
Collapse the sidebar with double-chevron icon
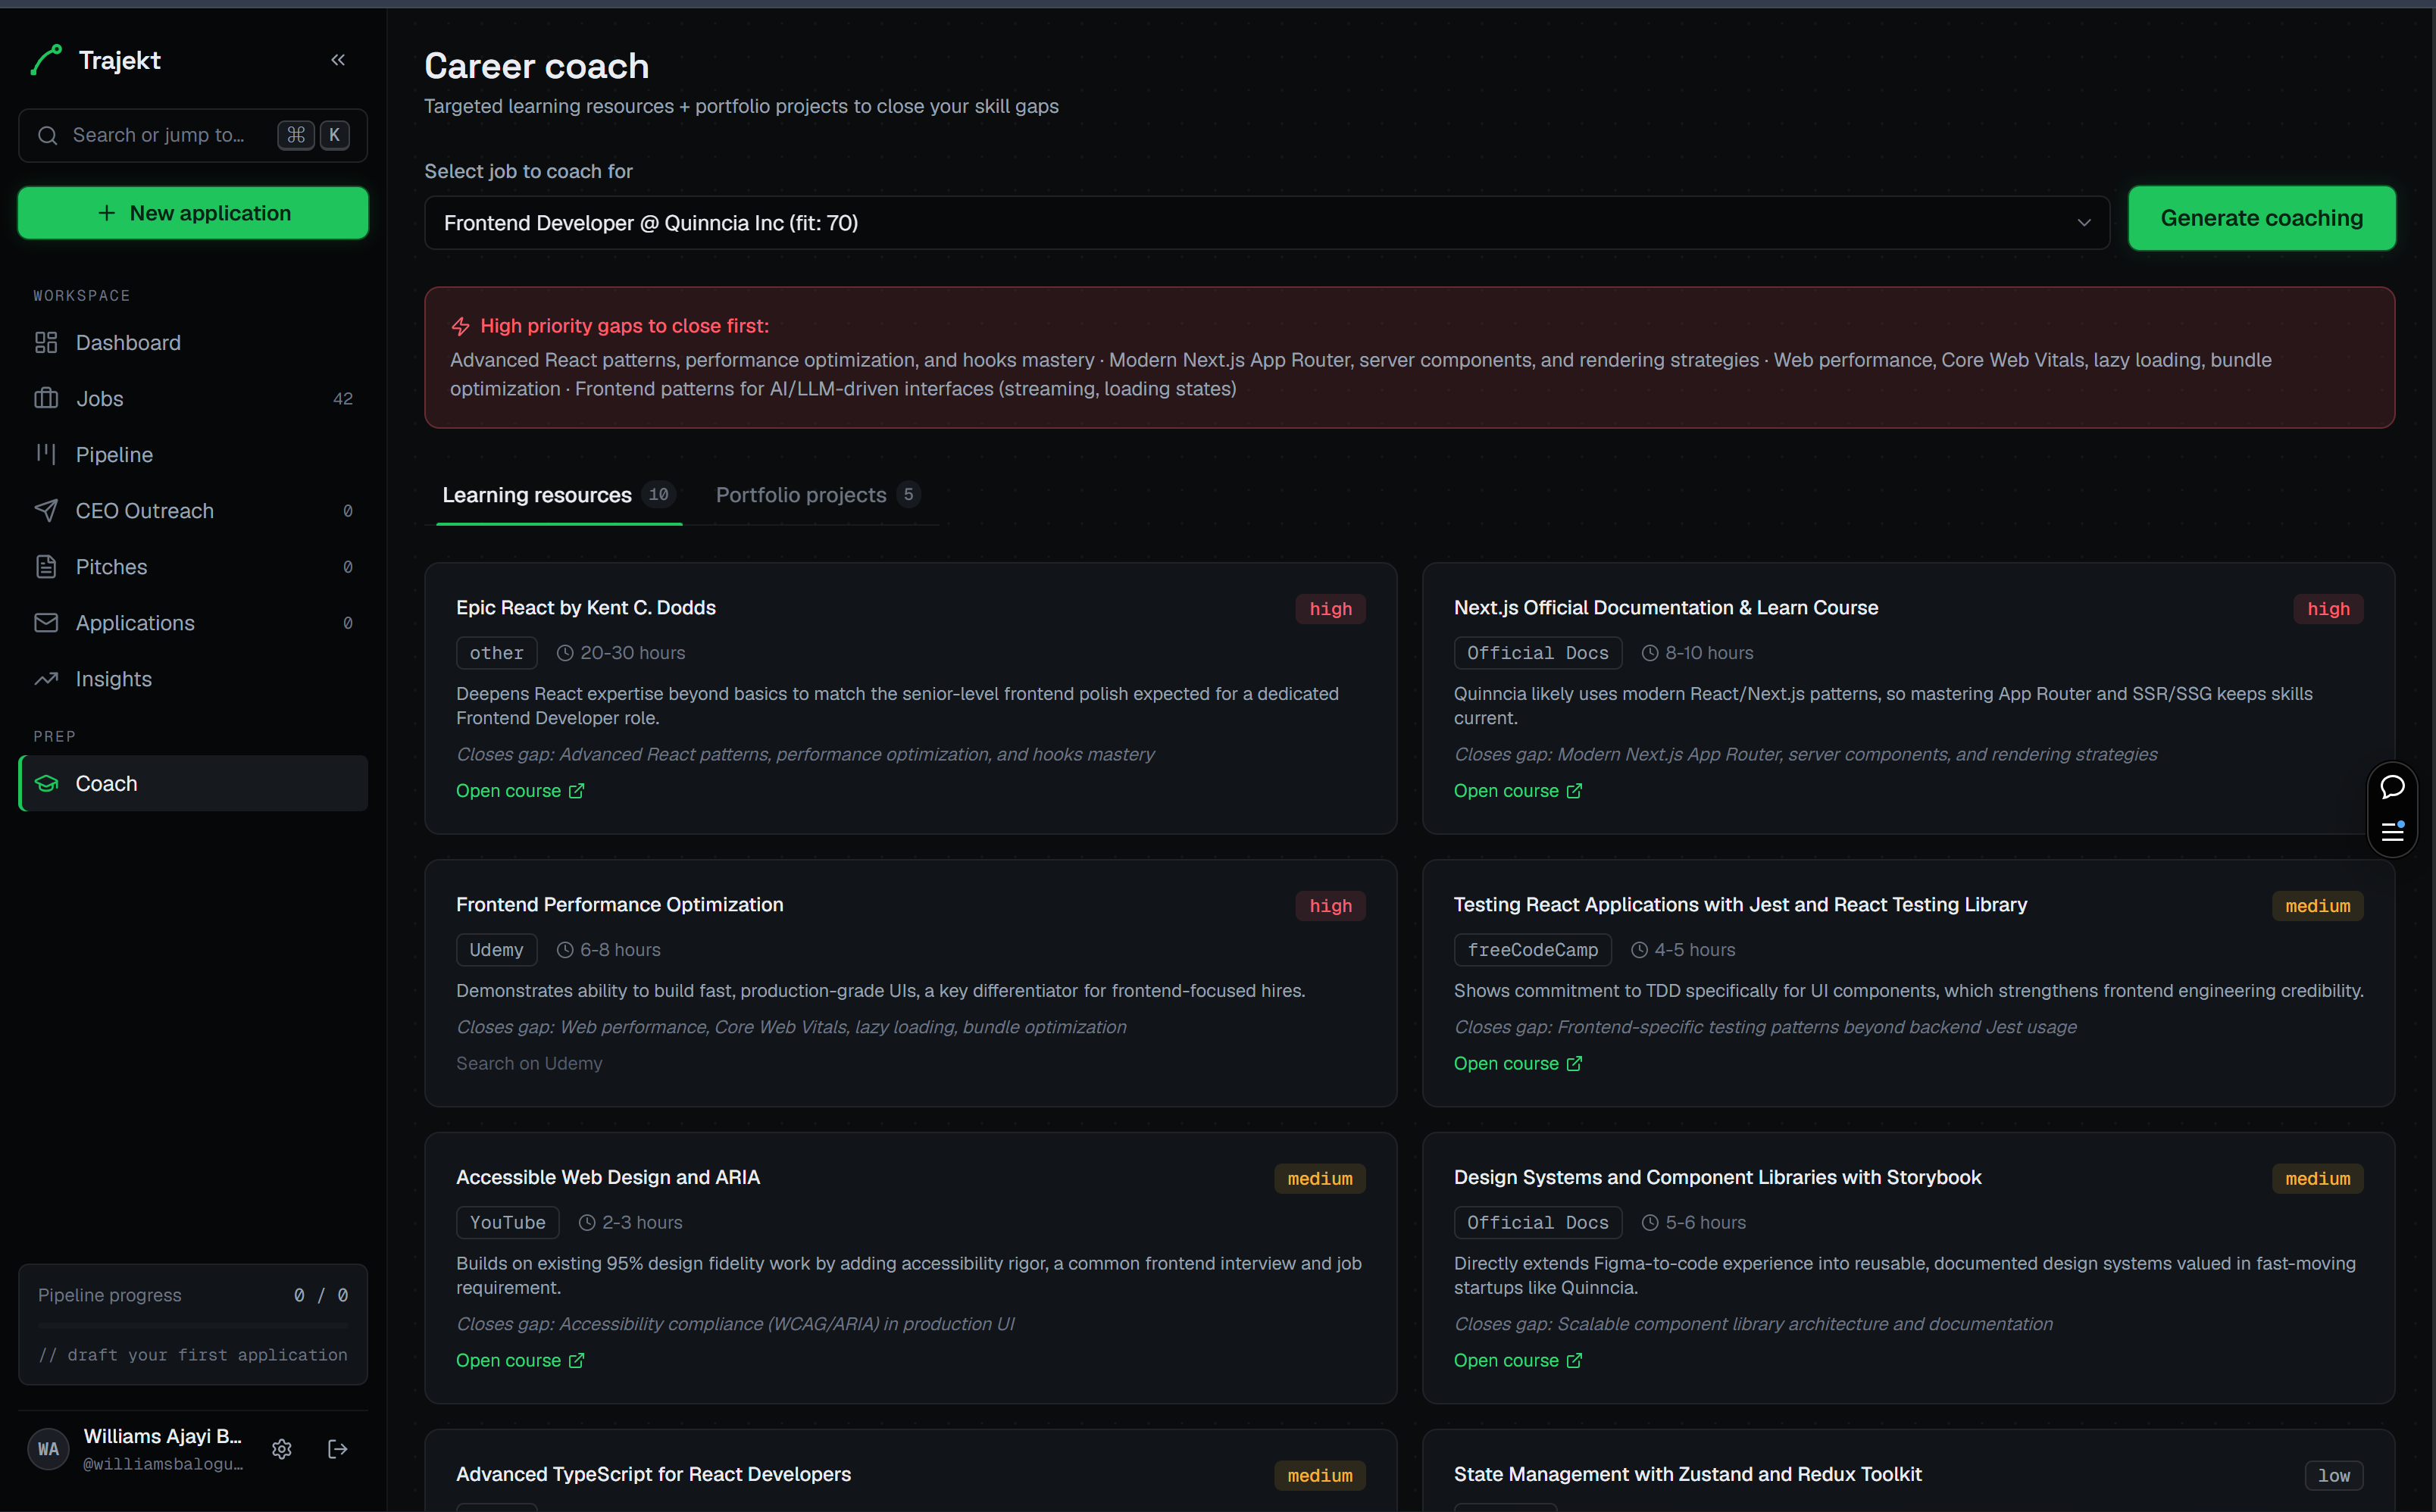[x=338, y=60]
